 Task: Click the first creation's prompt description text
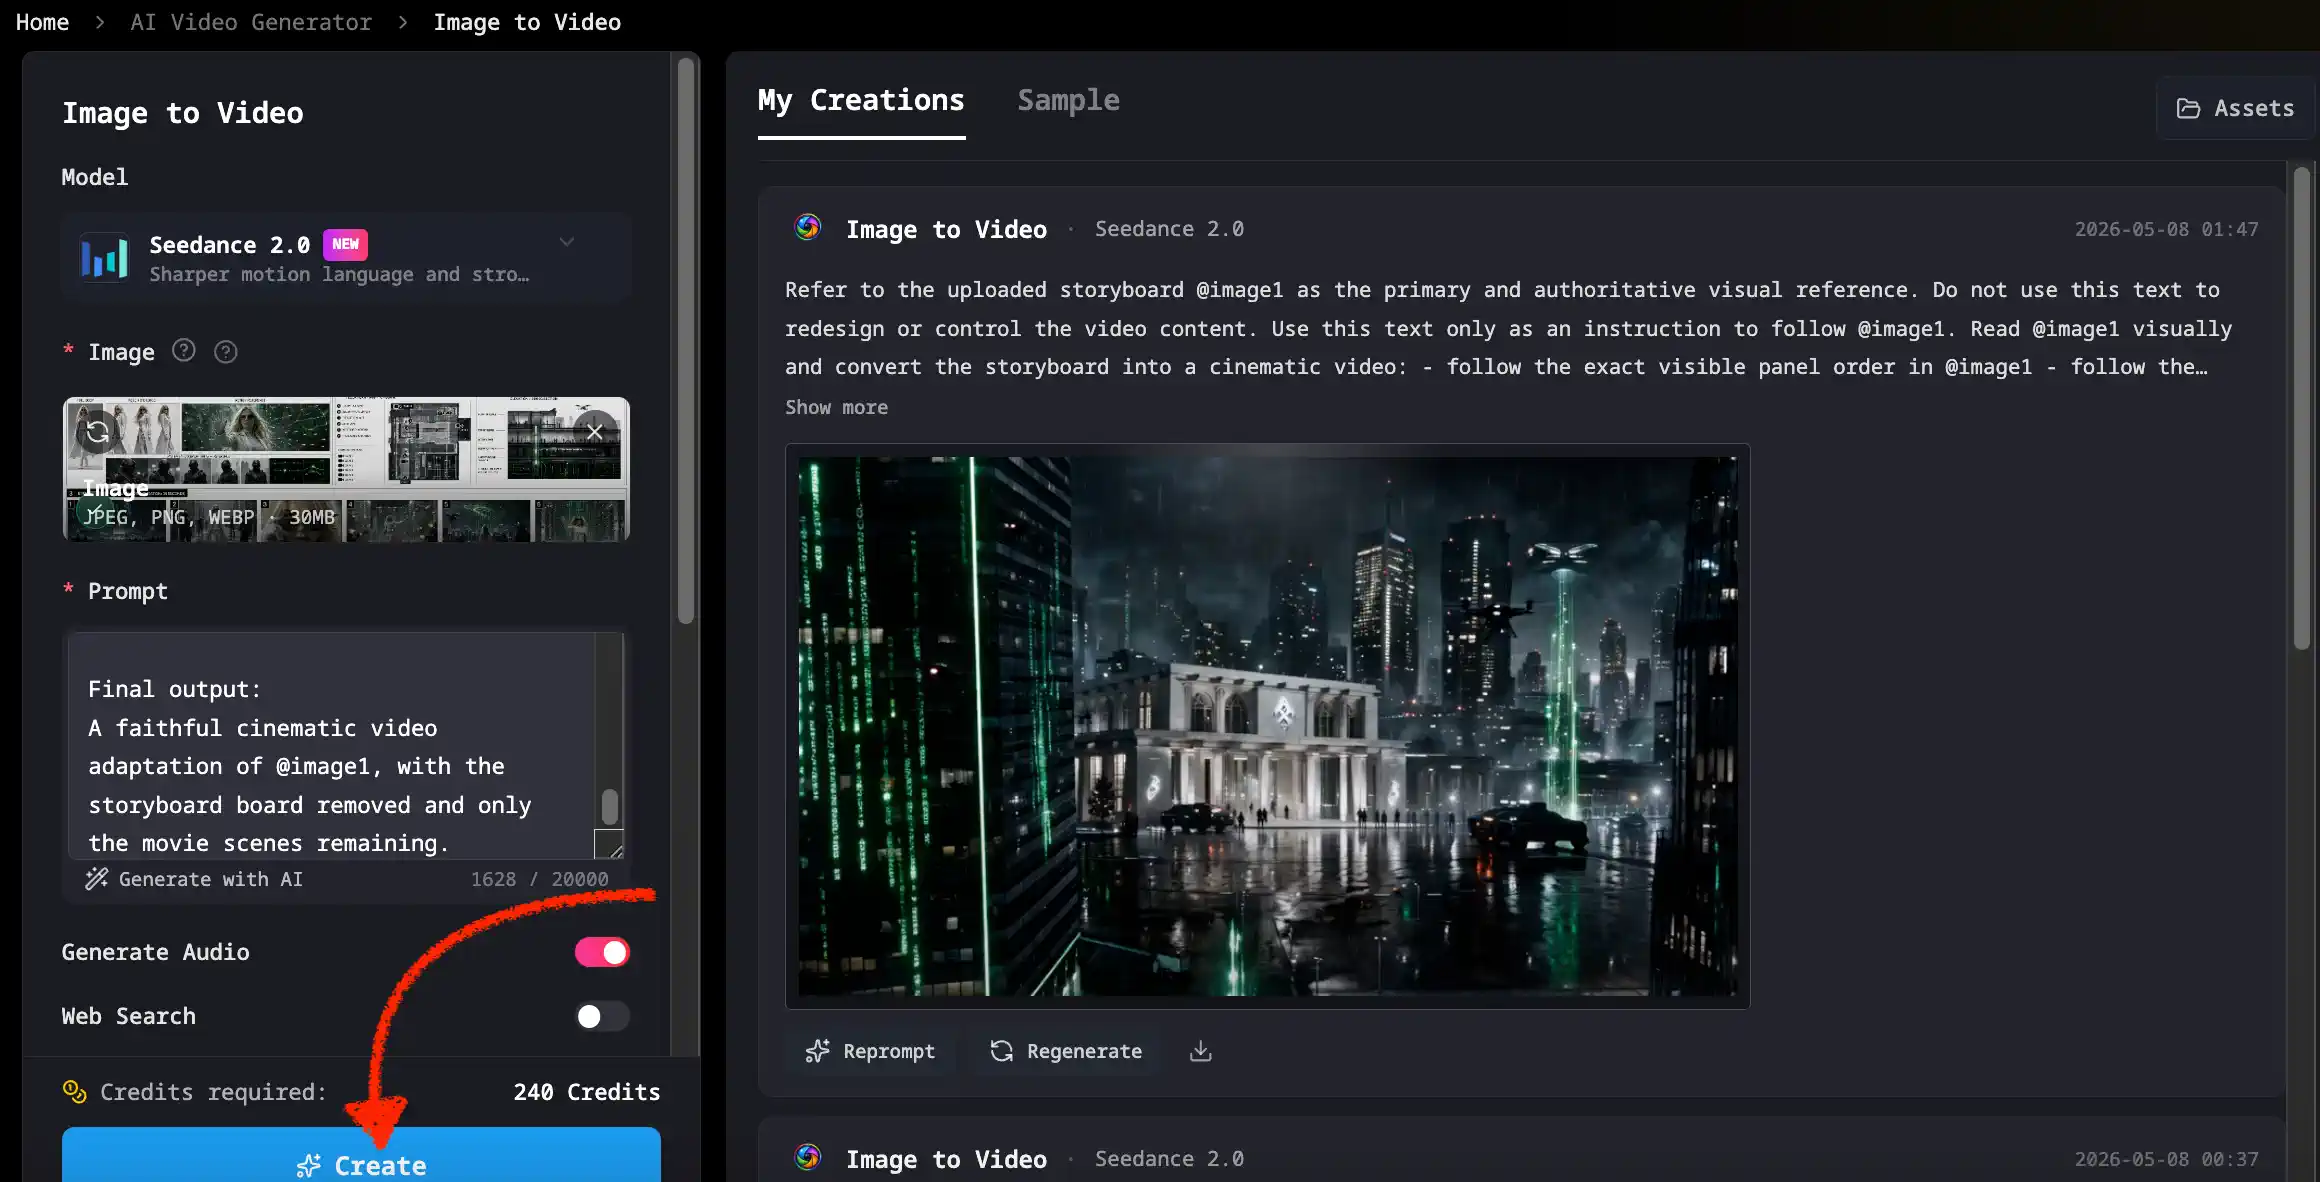tap(1509, 328)
